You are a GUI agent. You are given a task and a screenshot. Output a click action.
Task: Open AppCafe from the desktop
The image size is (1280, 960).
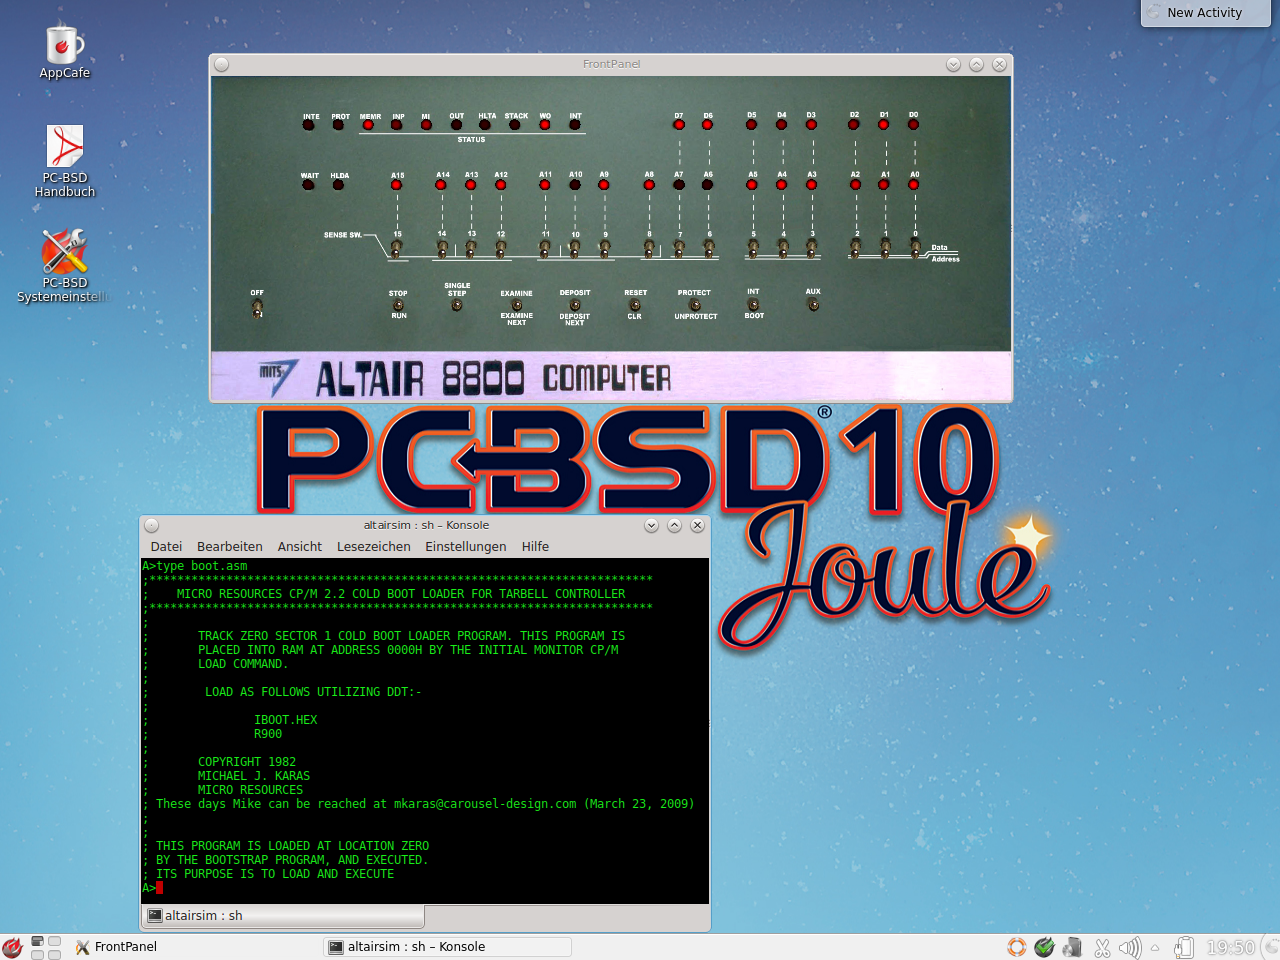(x=64, y=50)
